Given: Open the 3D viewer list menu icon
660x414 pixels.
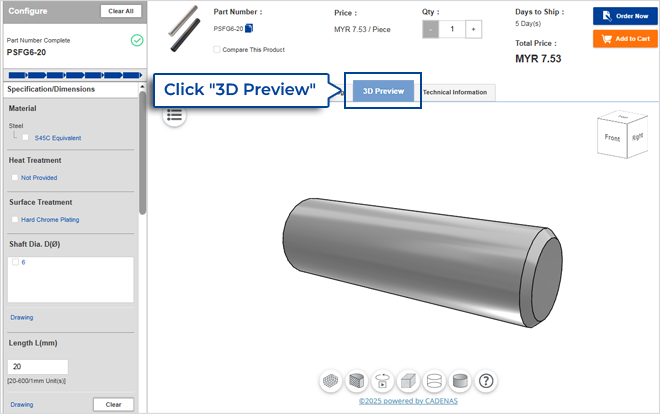Looking at the screenshot, I should coord(175,114).
